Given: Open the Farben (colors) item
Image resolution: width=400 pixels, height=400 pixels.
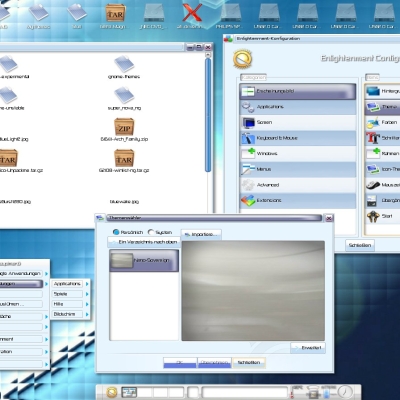Looking at the screenshot, I should click(x=382, y=123).
